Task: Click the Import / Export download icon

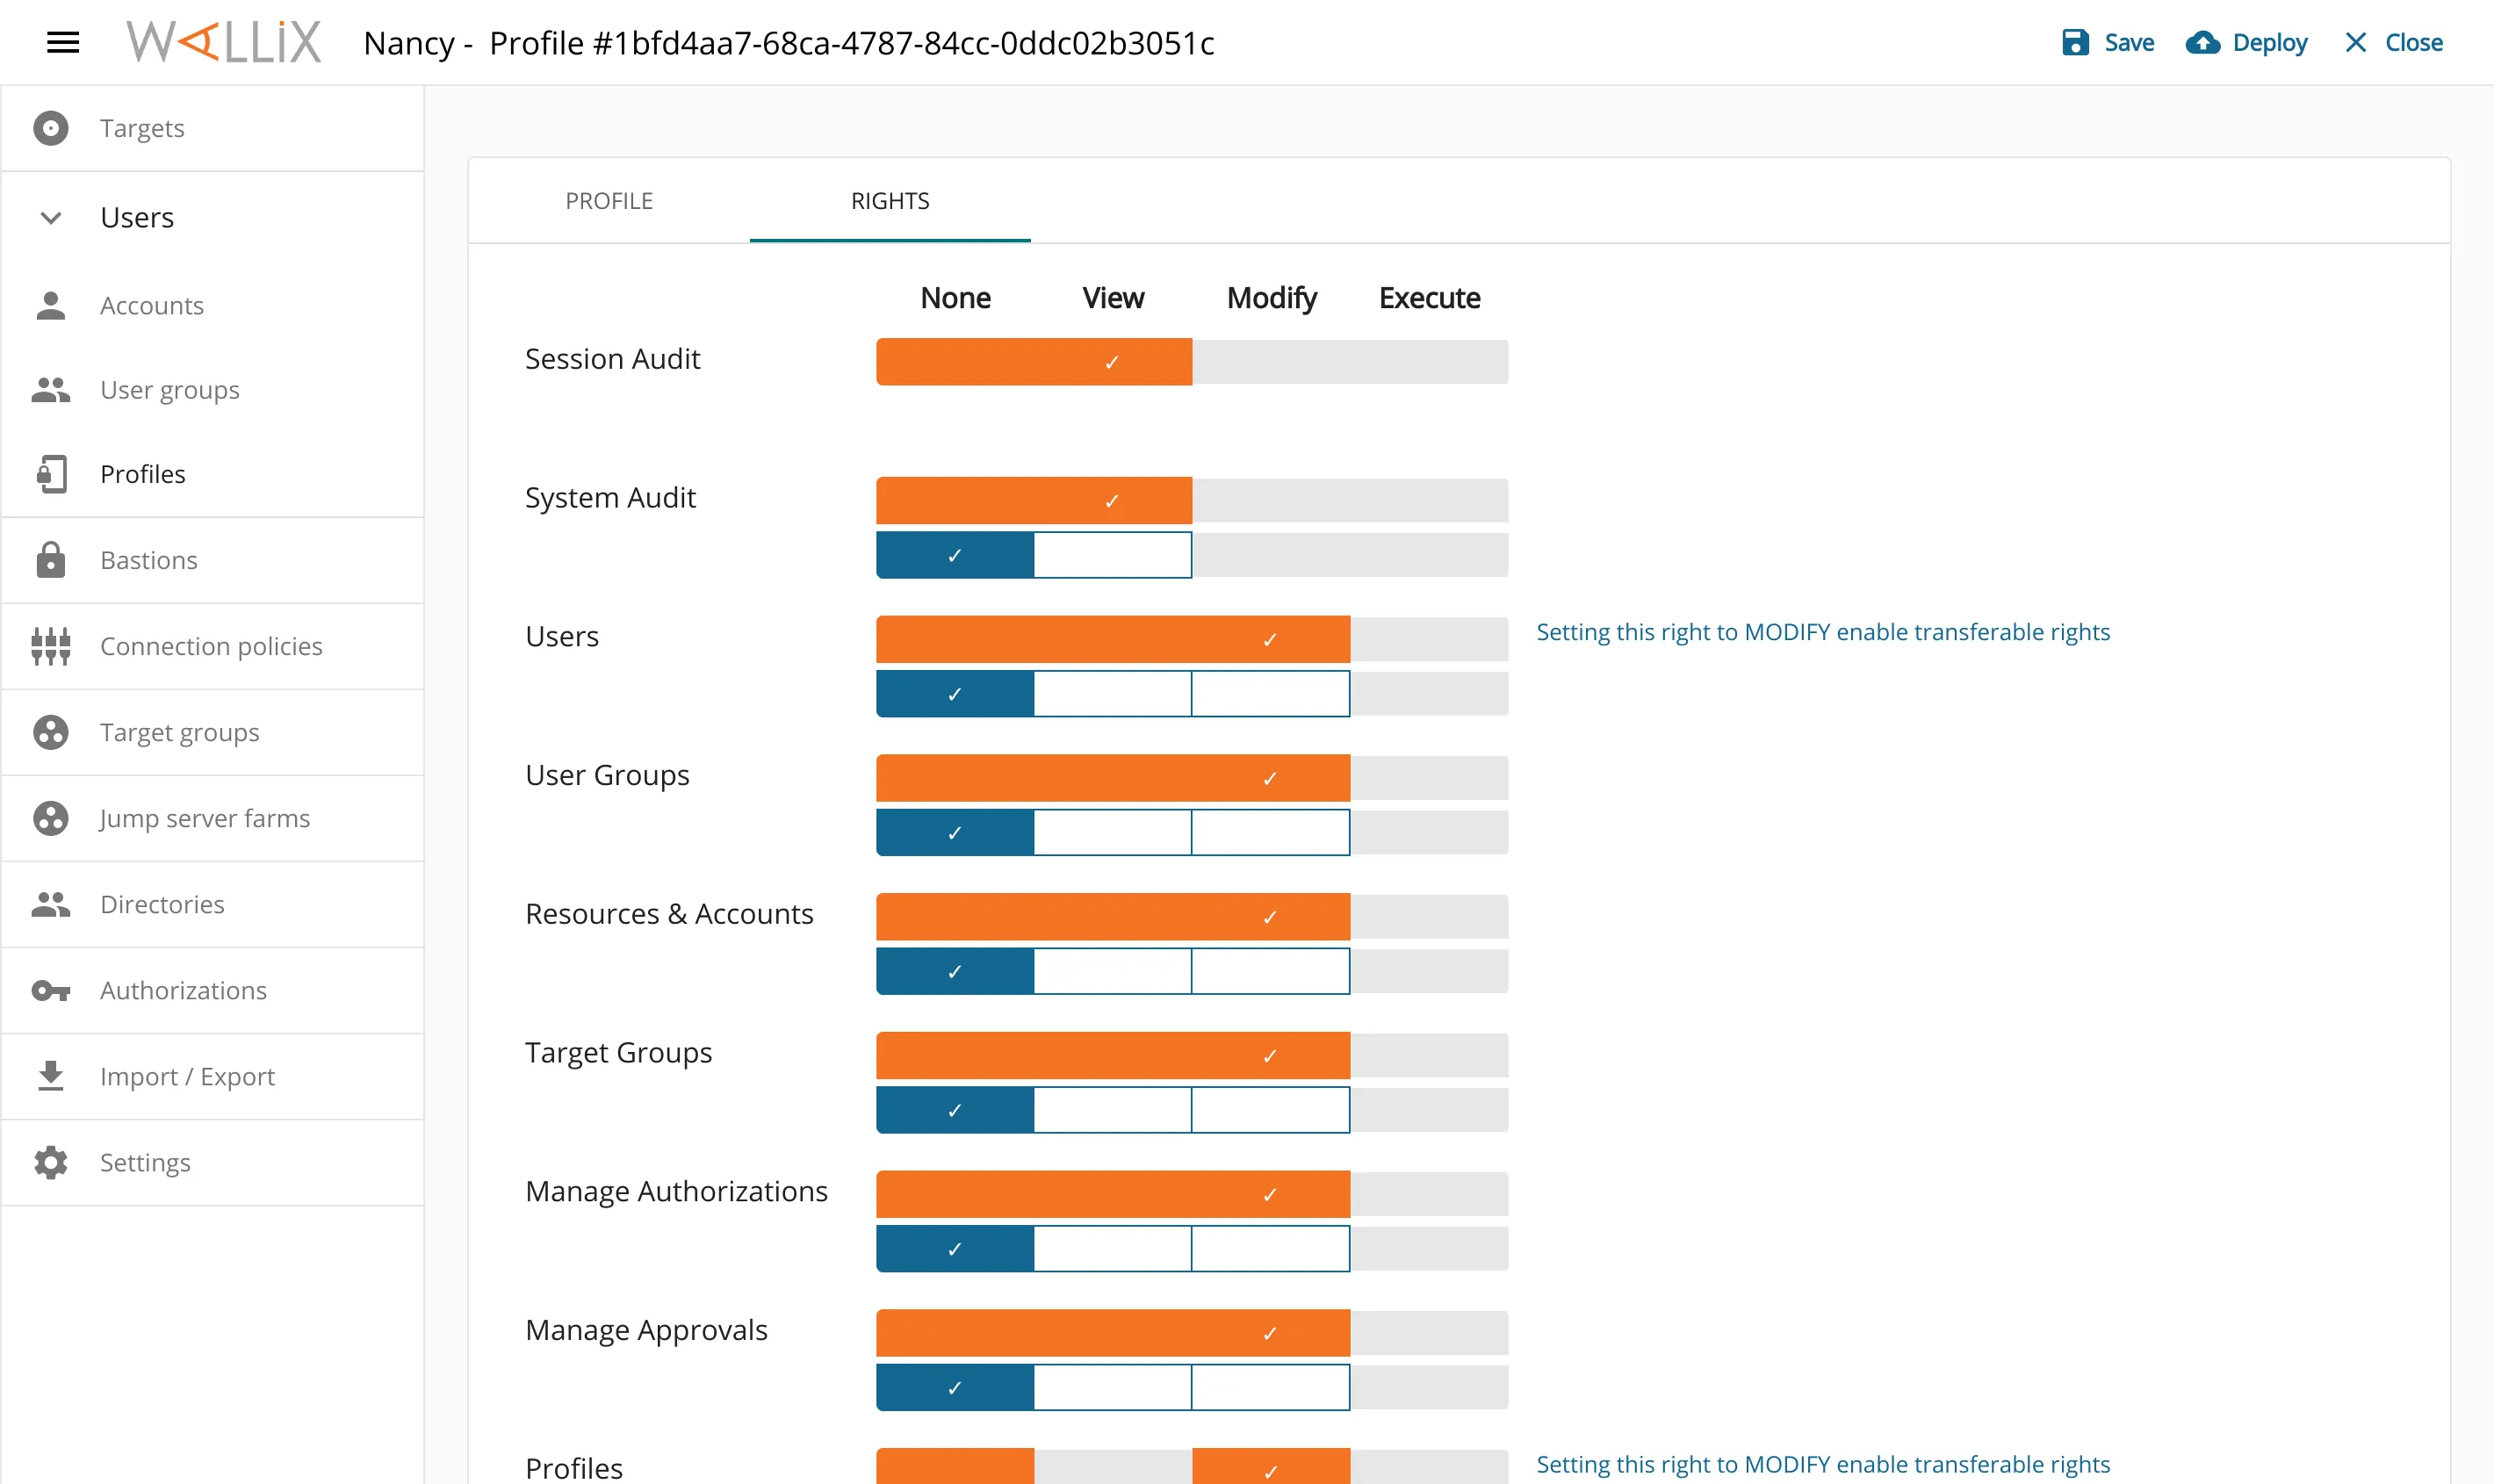Action: 51,1076
